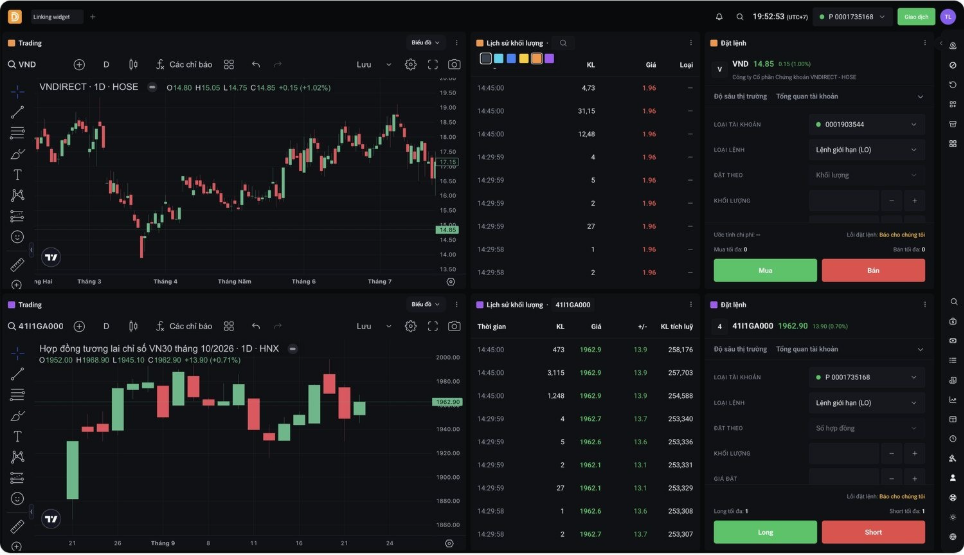The image size is (964, 555).
Task: Open Biểu đồ dropdown on 41I1GA000 widget
Action: 425,305
